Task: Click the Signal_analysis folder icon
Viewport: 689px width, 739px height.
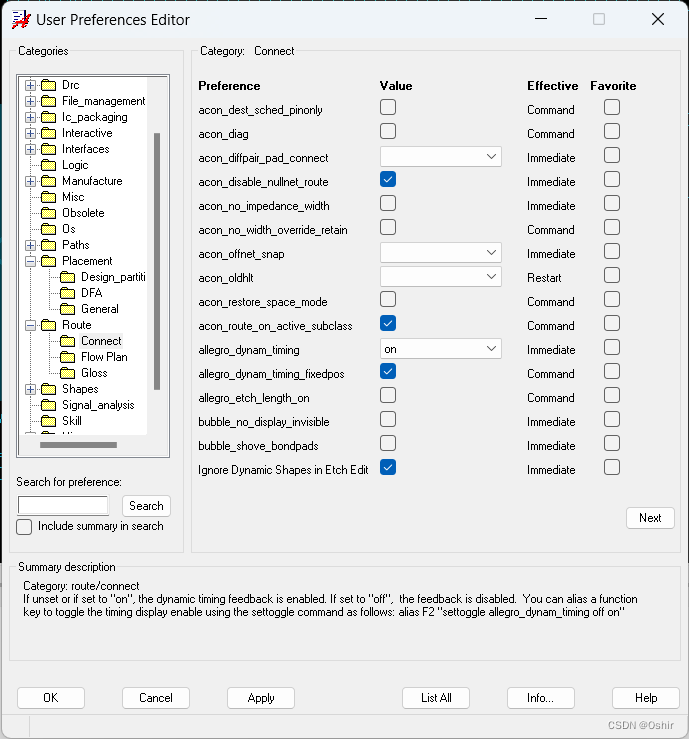Action: point(48,405)
